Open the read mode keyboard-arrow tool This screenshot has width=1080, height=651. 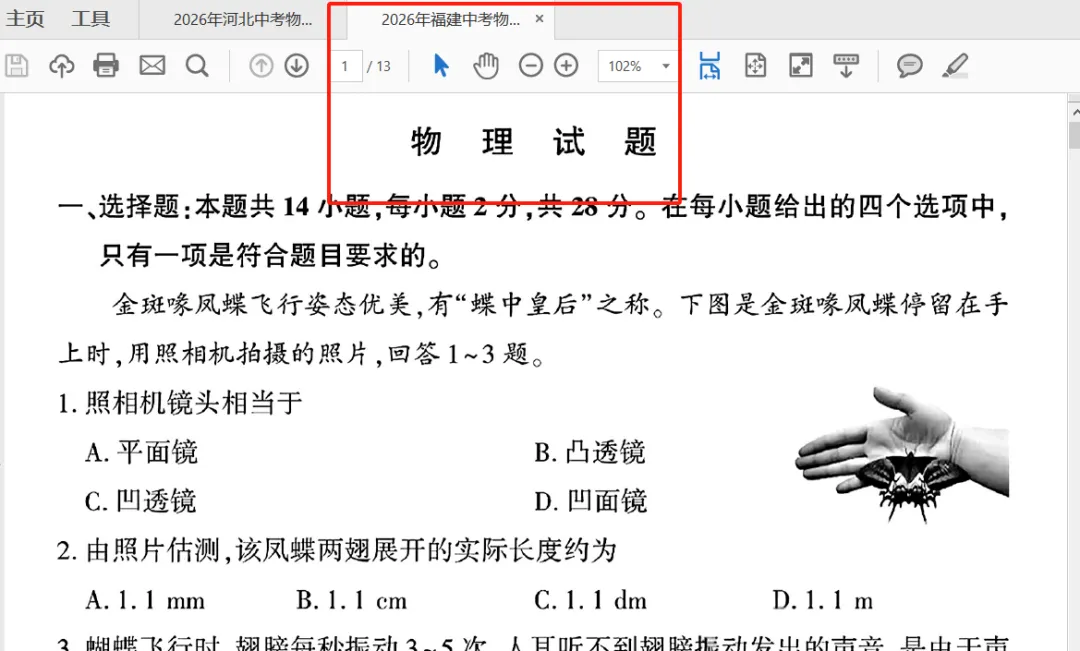pyautogui.click(x=846, y=66)
